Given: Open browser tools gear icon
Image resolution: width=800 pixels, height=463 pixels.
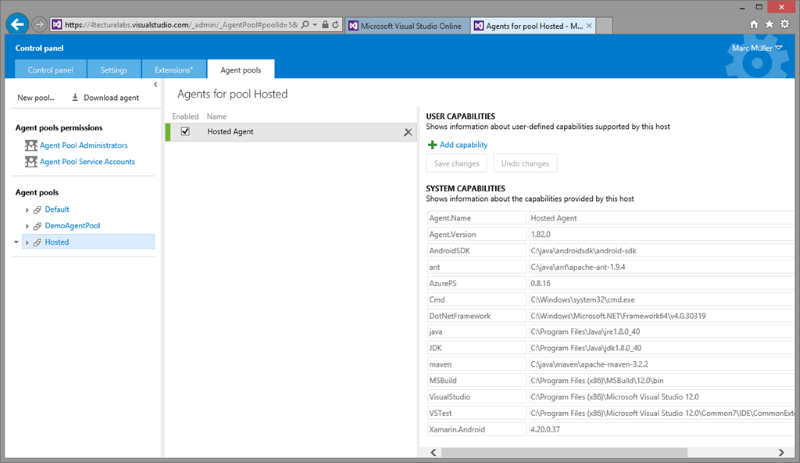Looking at the screenshot, I should click(x=785, y=24).
